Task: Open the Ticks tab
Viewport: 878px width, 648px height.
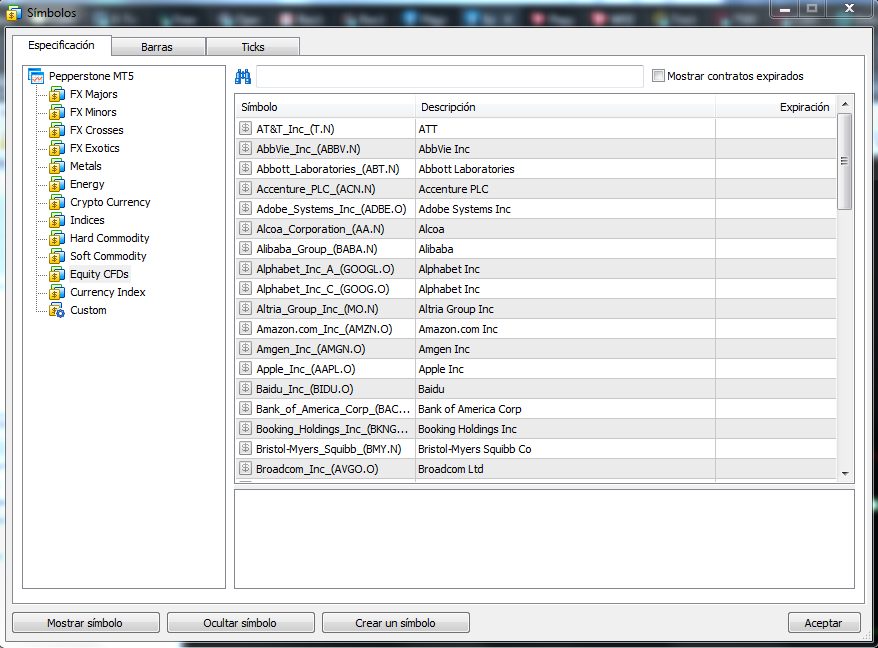Action: (253, 47)
